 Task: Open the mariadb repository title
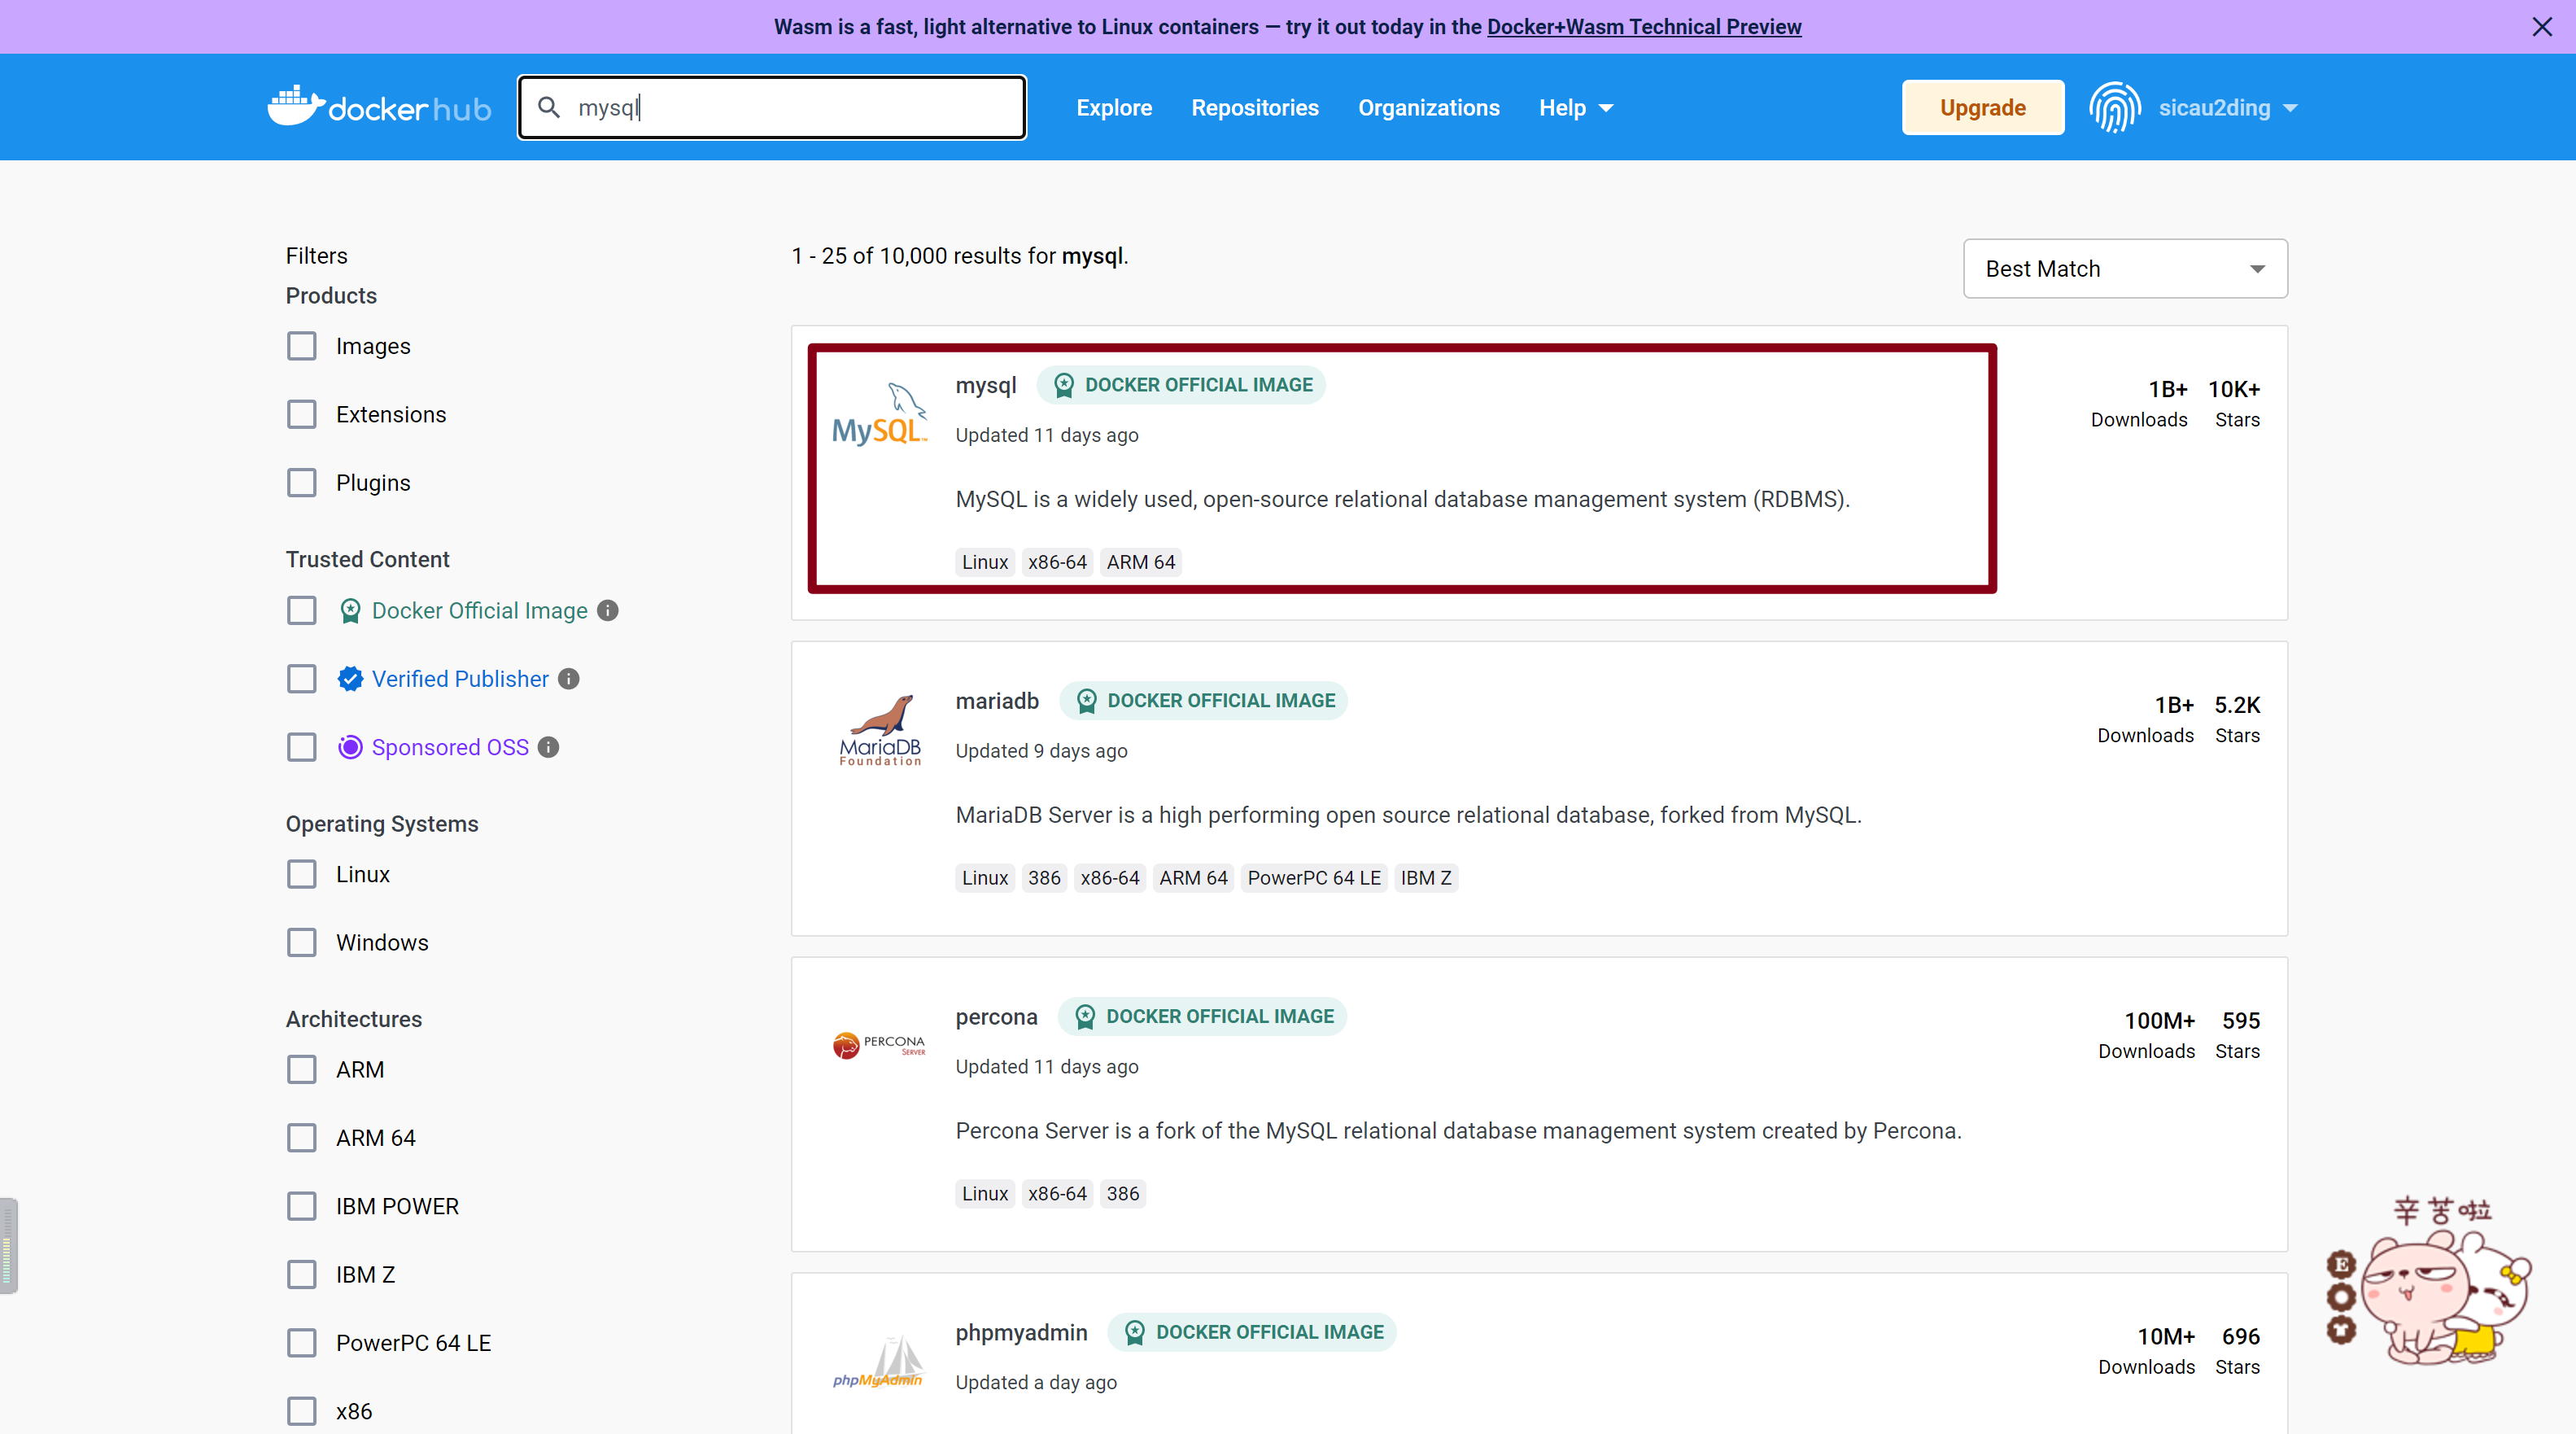997,701
